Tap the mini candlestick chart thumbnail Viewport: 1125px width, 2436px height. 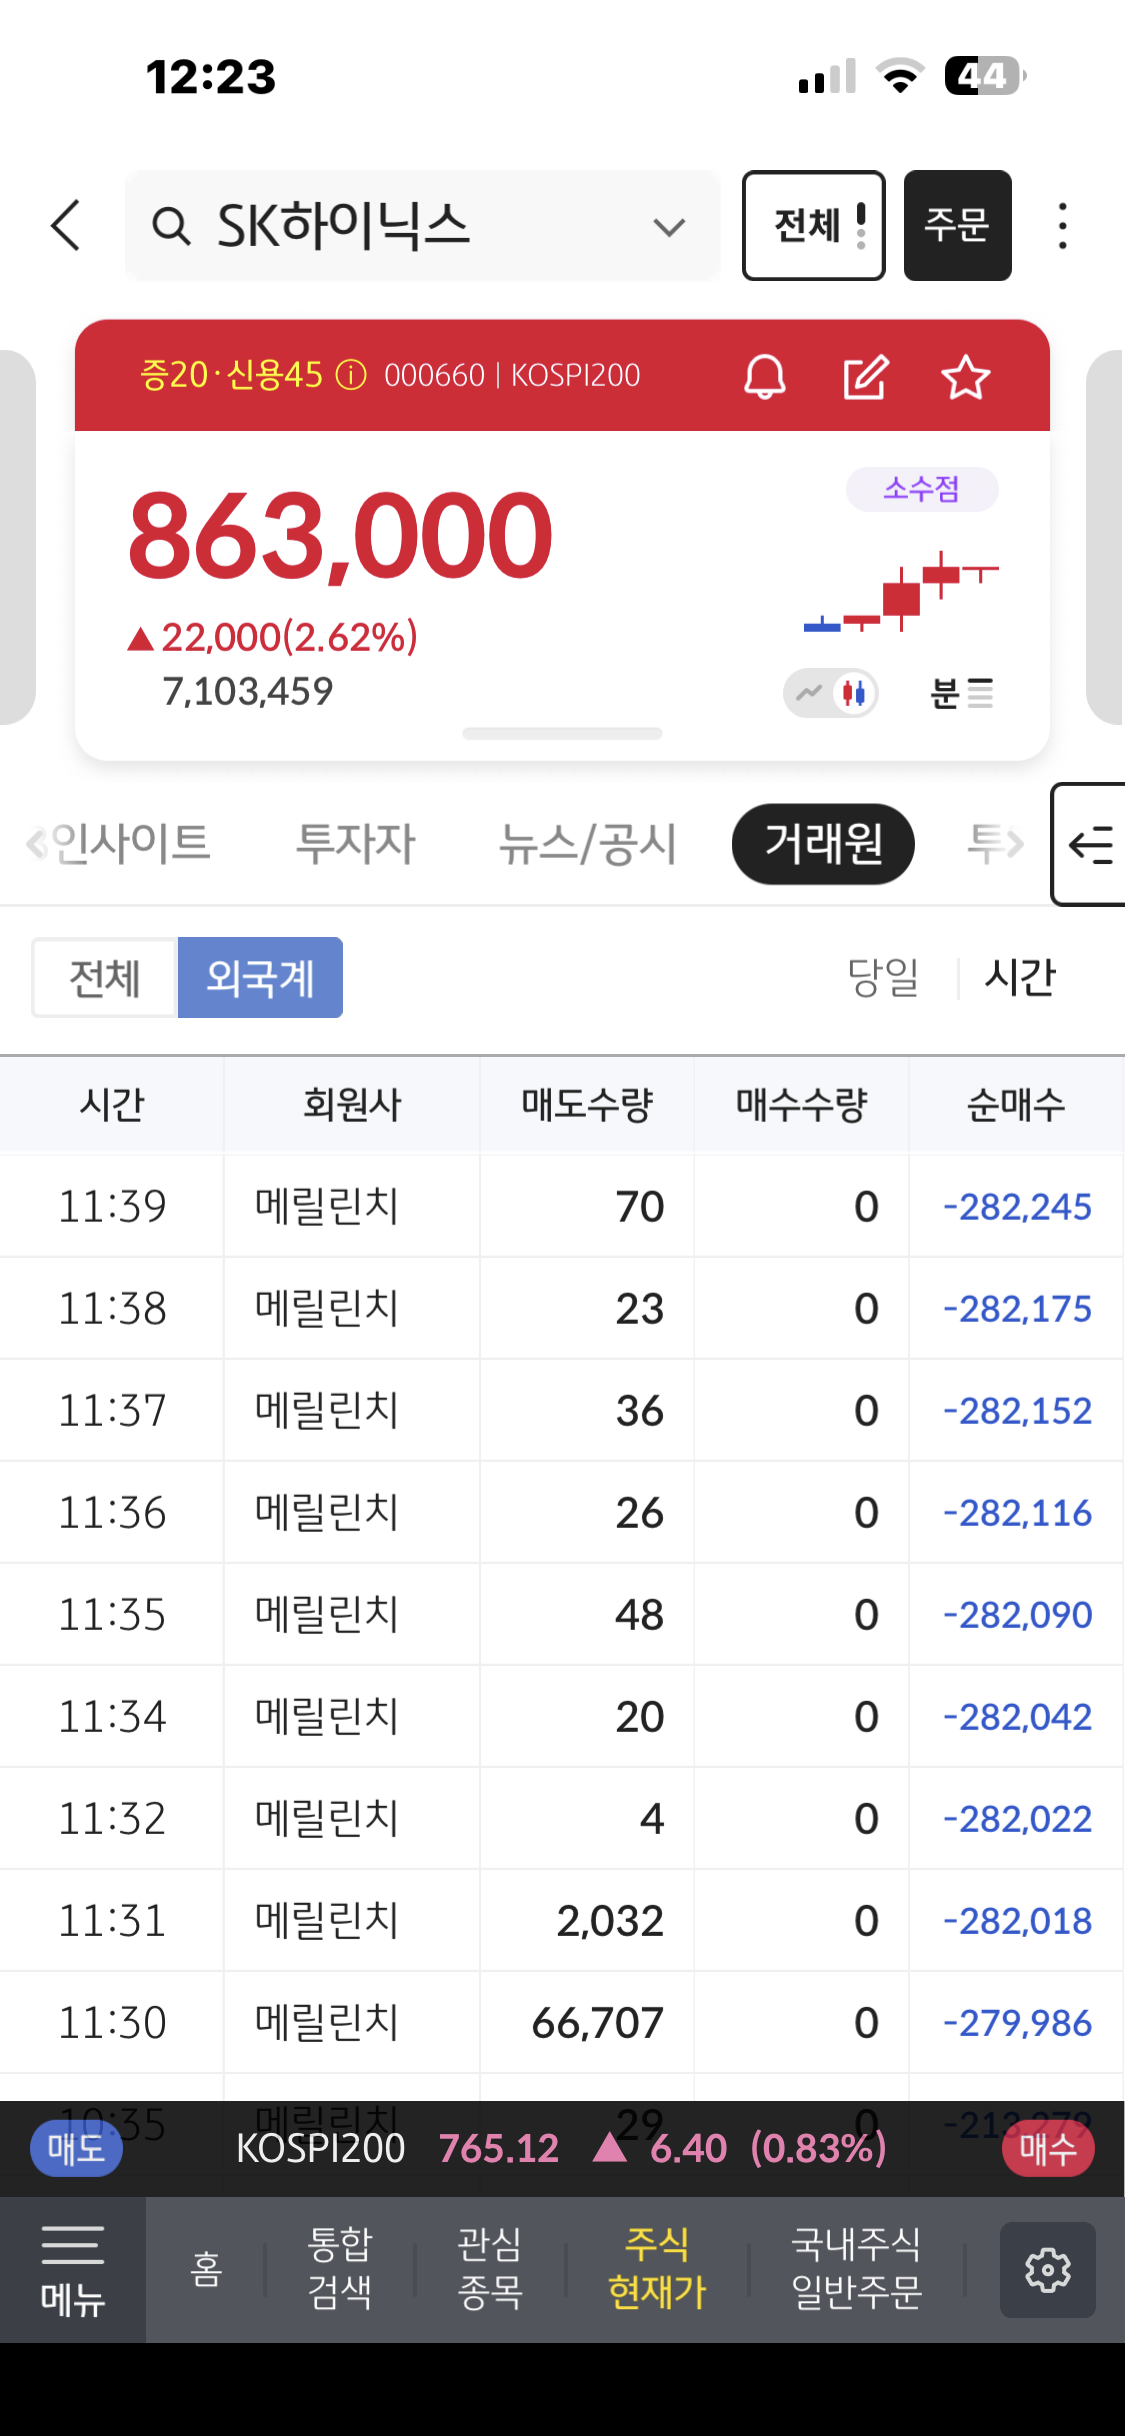coord(901,591)
